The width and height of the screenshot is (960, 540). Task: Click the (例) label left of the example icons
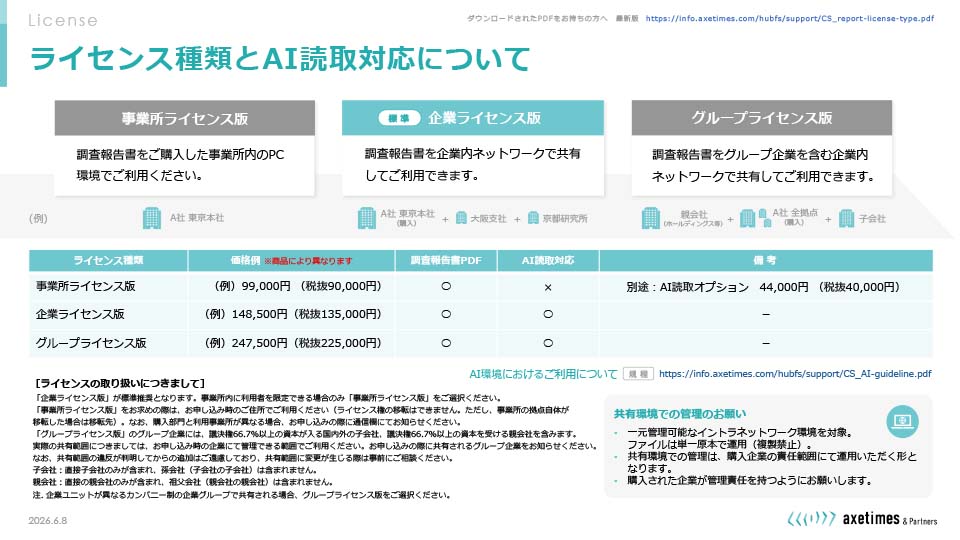[38, 218]
